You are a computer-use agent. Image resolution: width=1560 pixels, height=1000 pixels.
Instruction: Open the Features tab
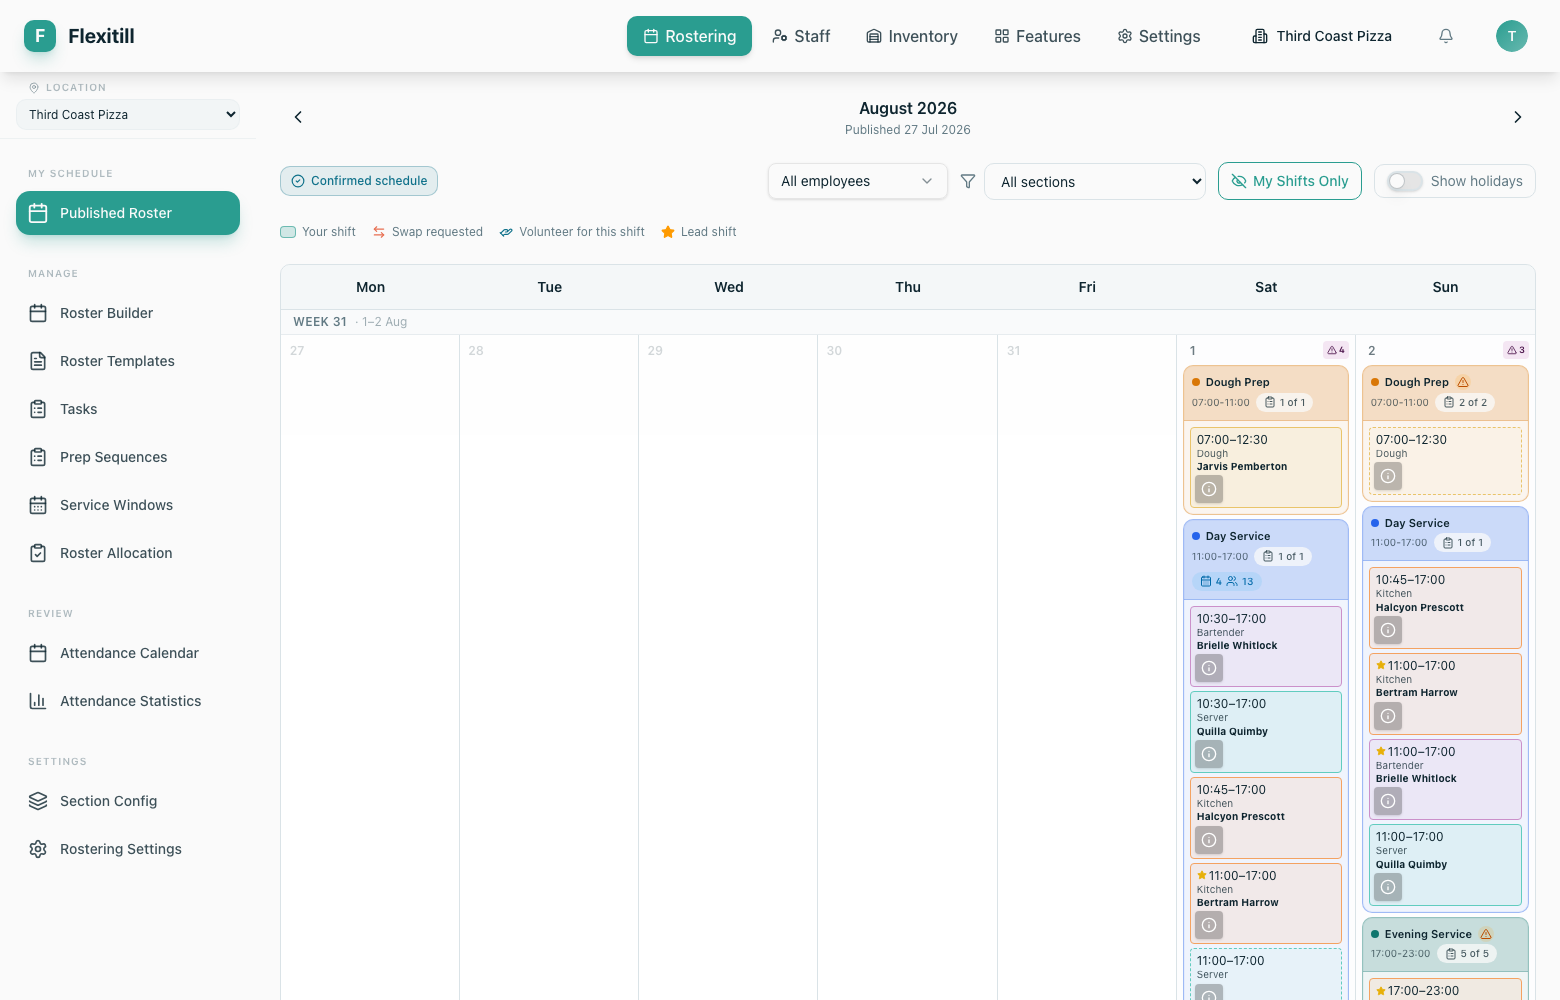pos(1037,36)
